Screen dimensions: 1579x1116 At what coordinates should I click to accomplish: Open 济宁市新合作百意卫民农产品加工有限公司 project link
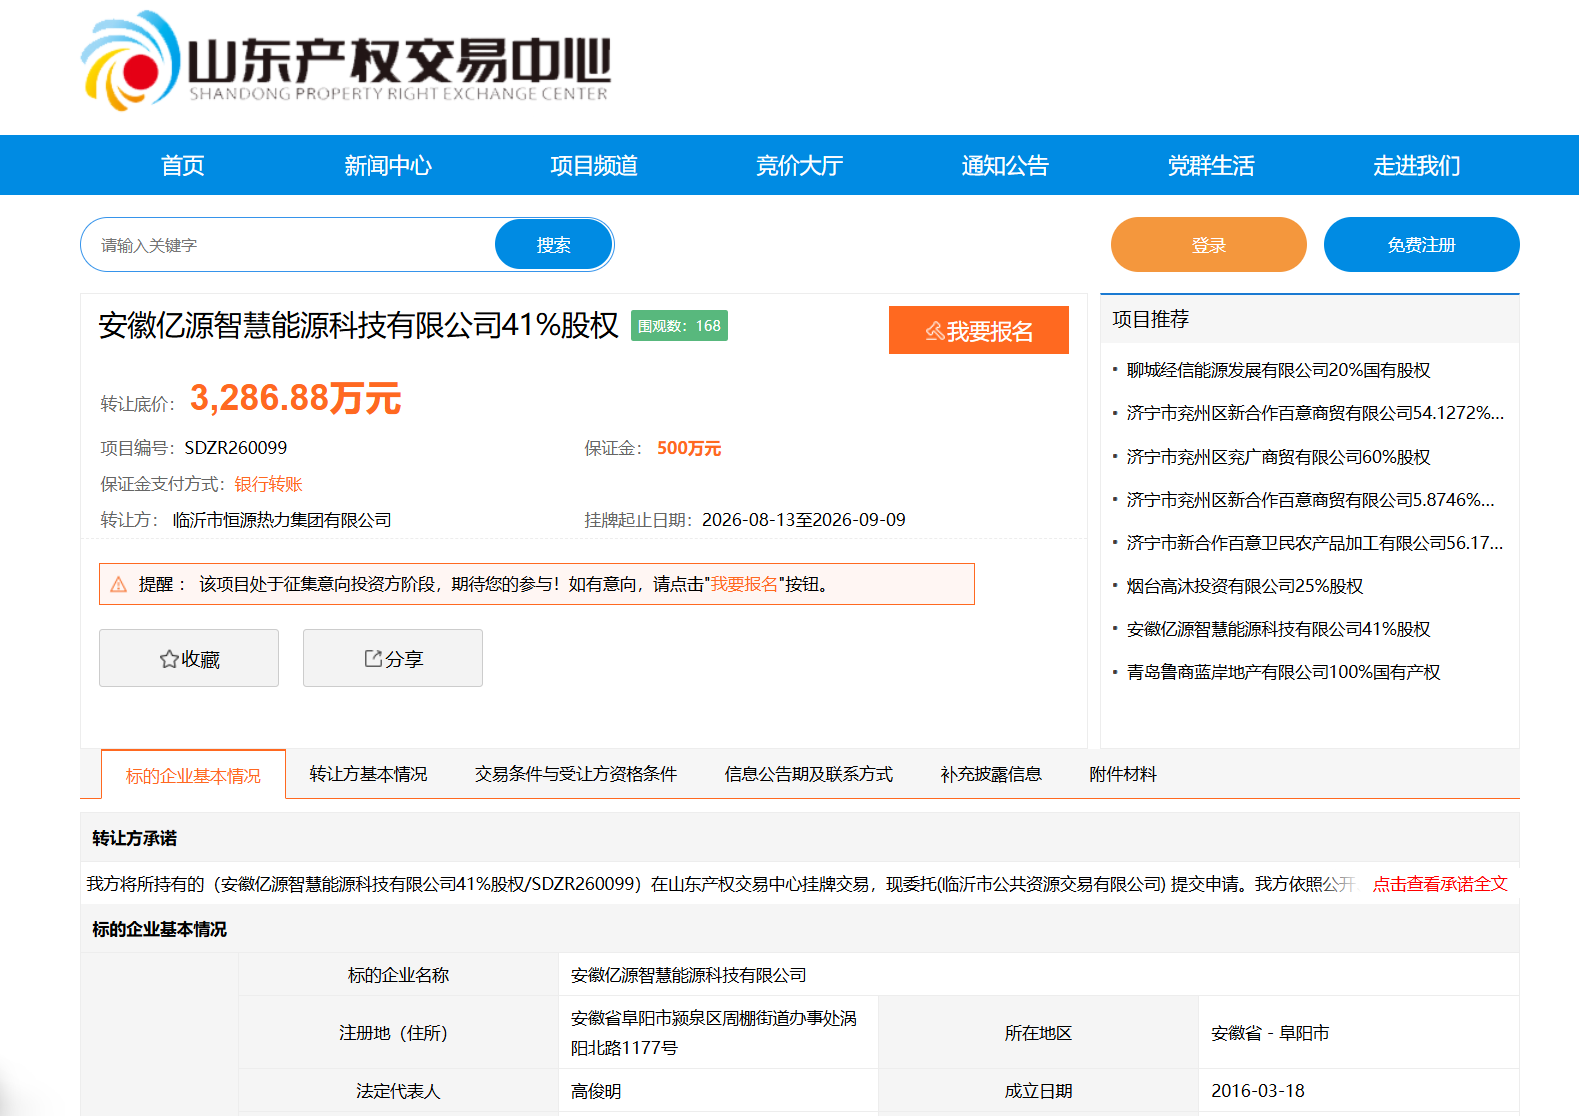1315,543
